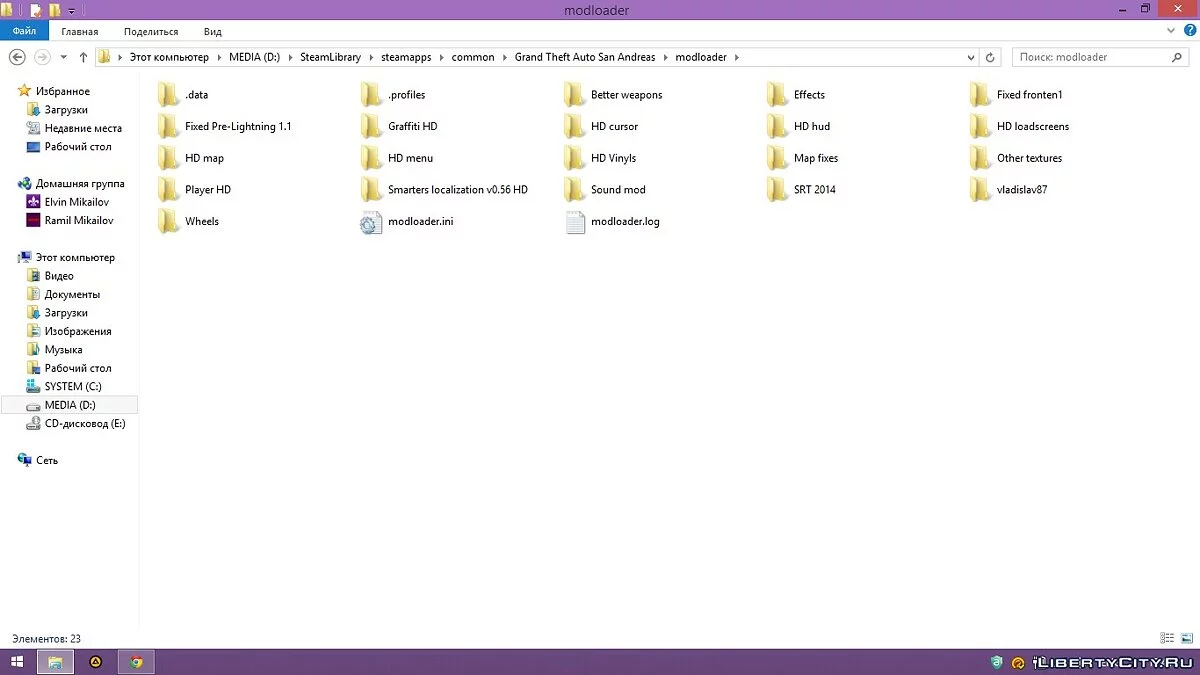Click the .profiles folder icon
This screenshot has height=675, width=1200.
pyautogui.click(x=371, y=95)
